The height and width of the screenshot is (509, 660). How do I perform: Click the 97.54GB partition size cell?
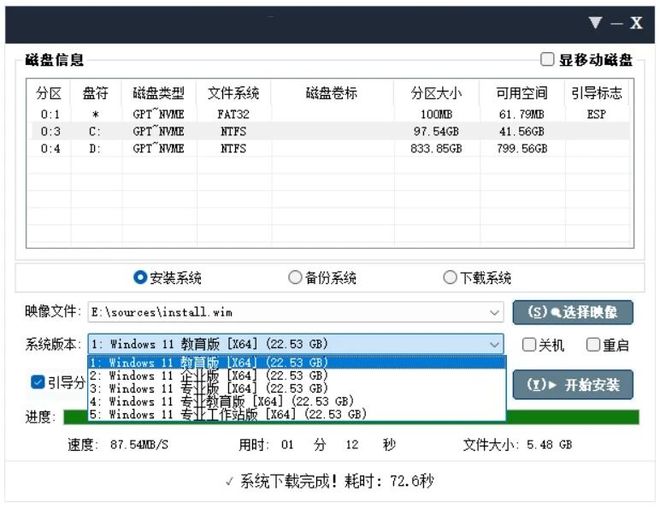pyautogui.click(x=436, y=131)
